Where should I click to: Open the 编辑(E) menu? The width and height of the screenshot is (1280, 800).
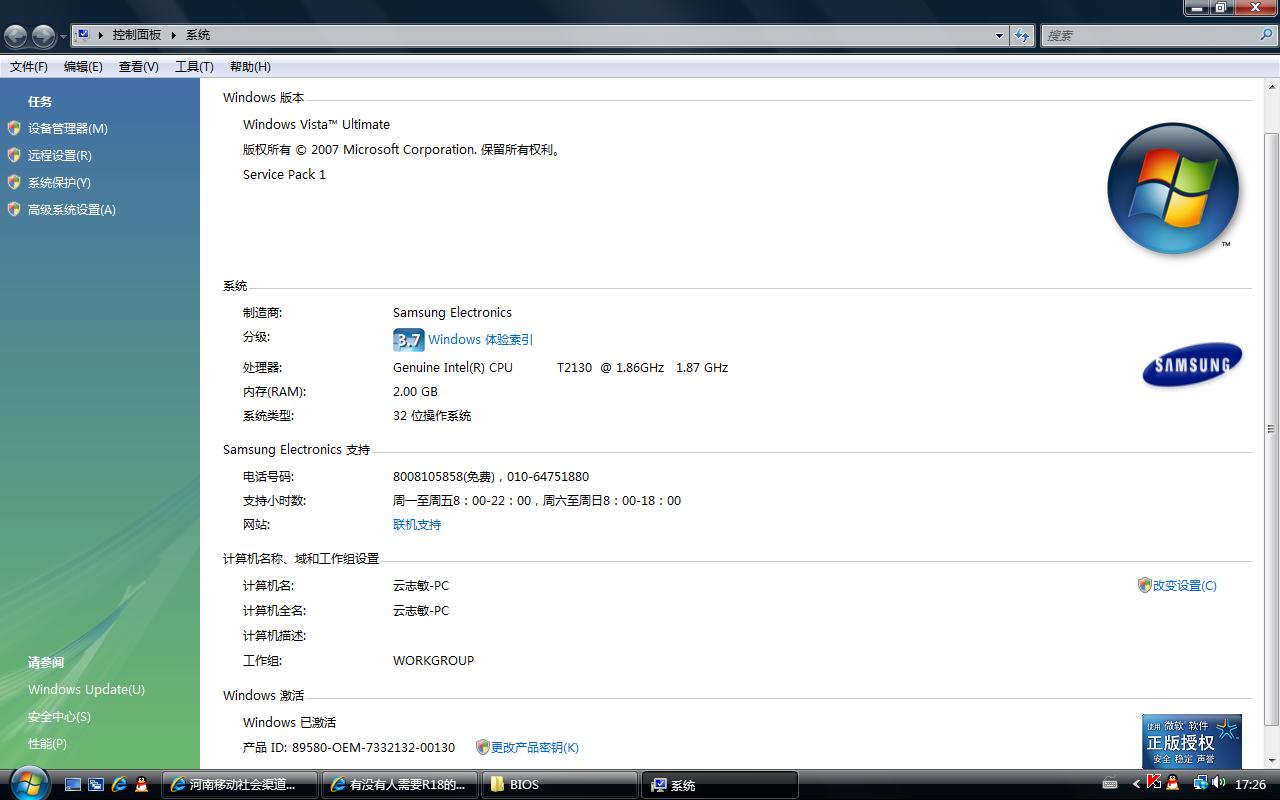pos(83,66)
